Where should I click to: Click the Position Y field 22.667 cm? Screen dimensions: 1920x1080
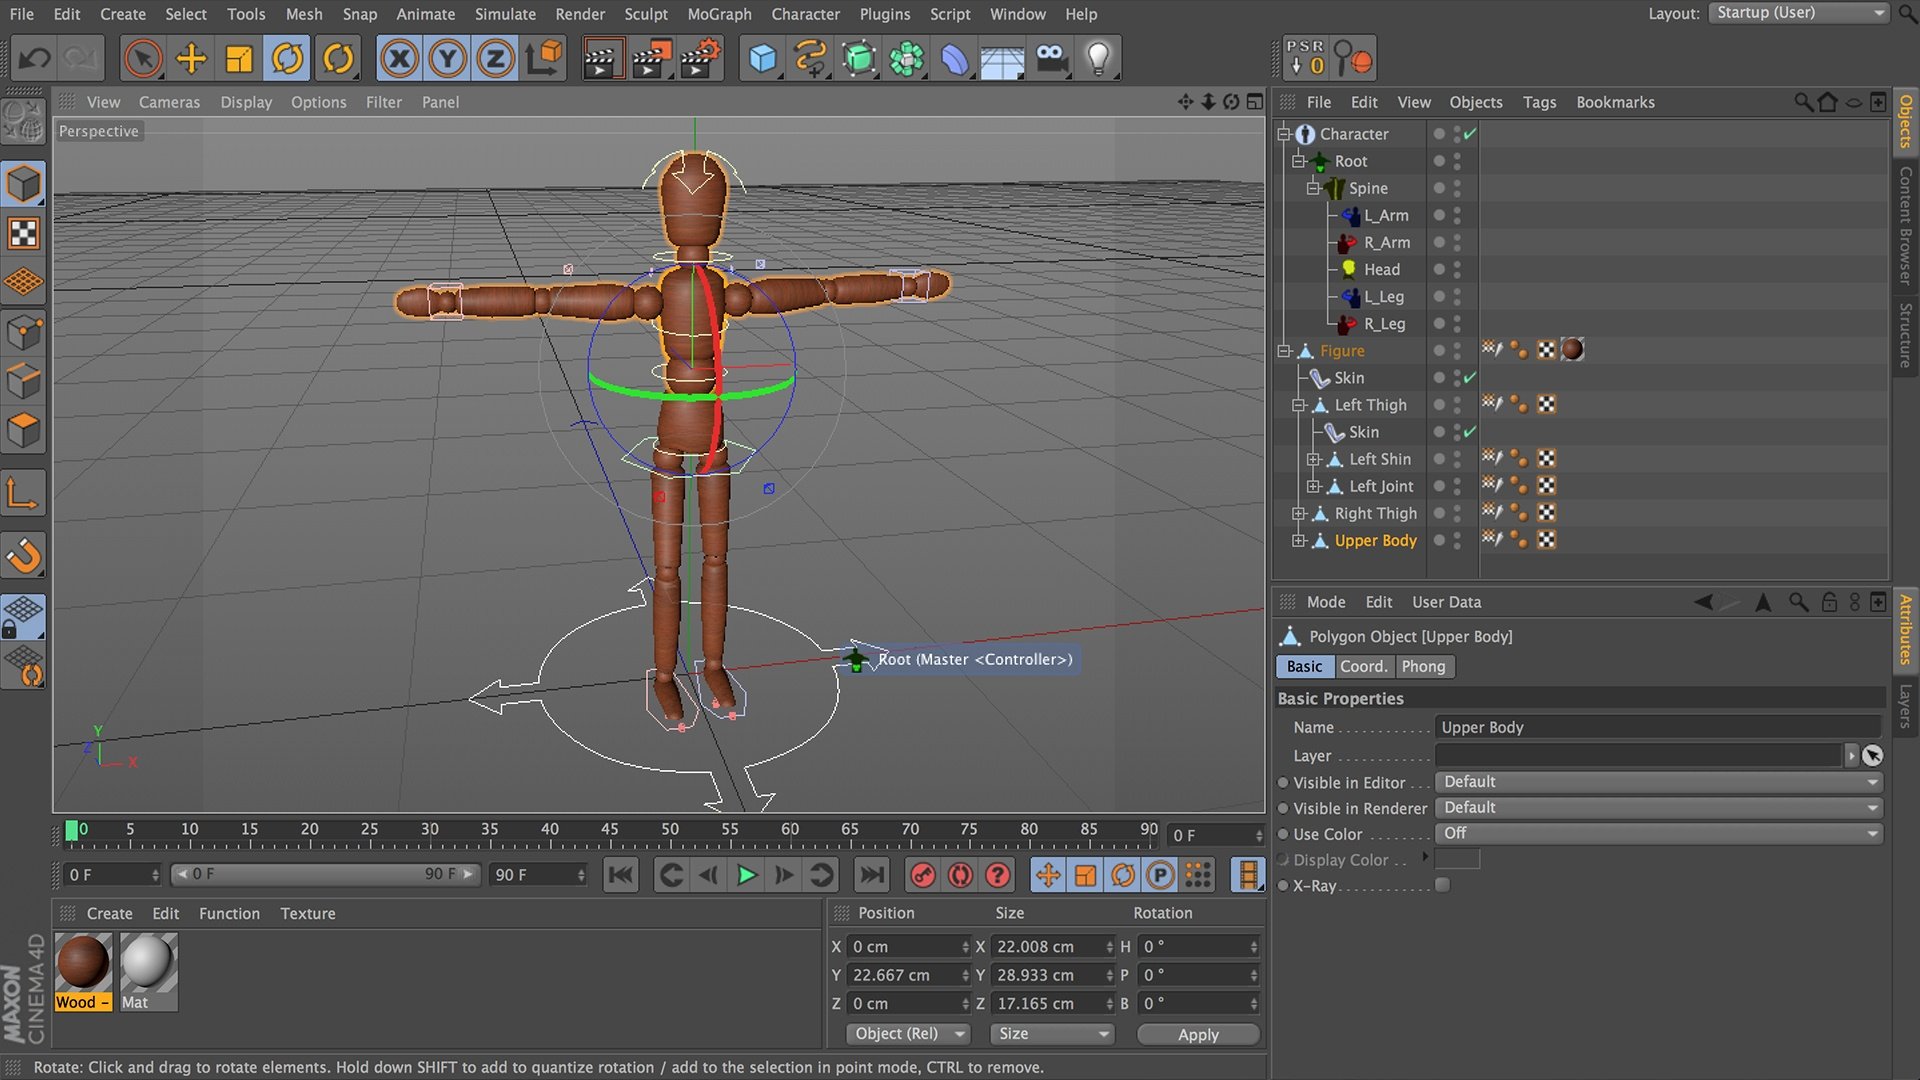pyautogui.click(x=909, y=974)
